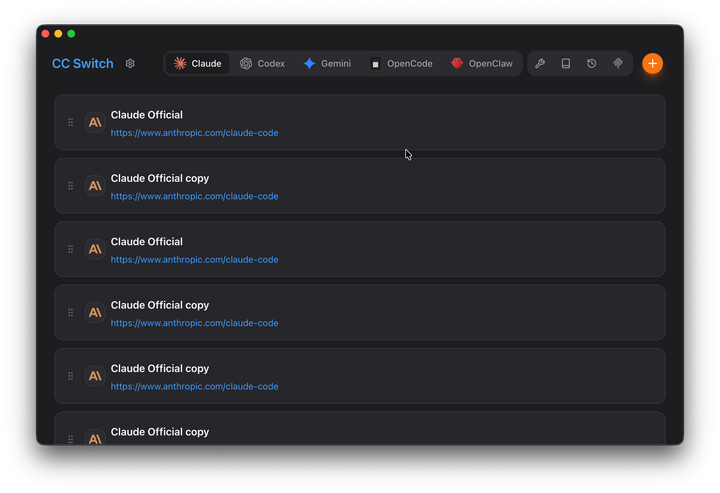
Task: Open the book icon in toolbar
Action: [566, 63]
